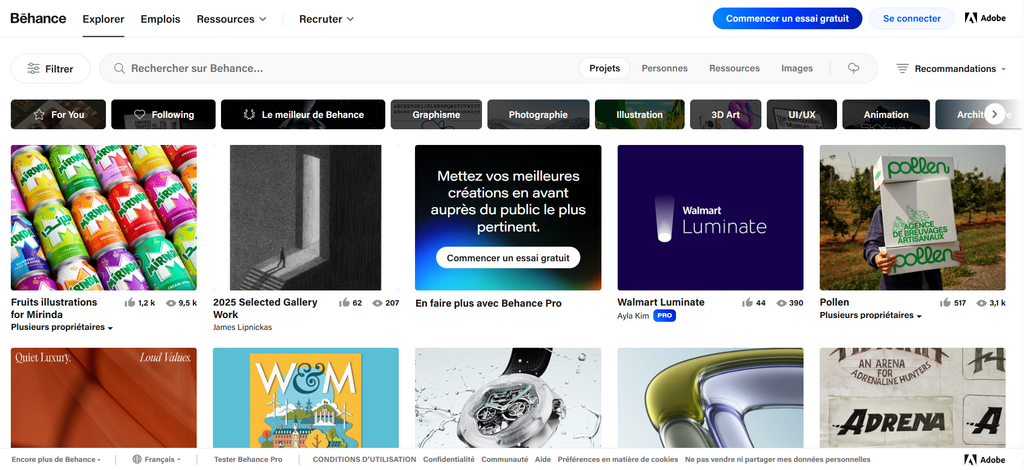Open the Français language selector
1024x470 pixels.
click(157, 460)
